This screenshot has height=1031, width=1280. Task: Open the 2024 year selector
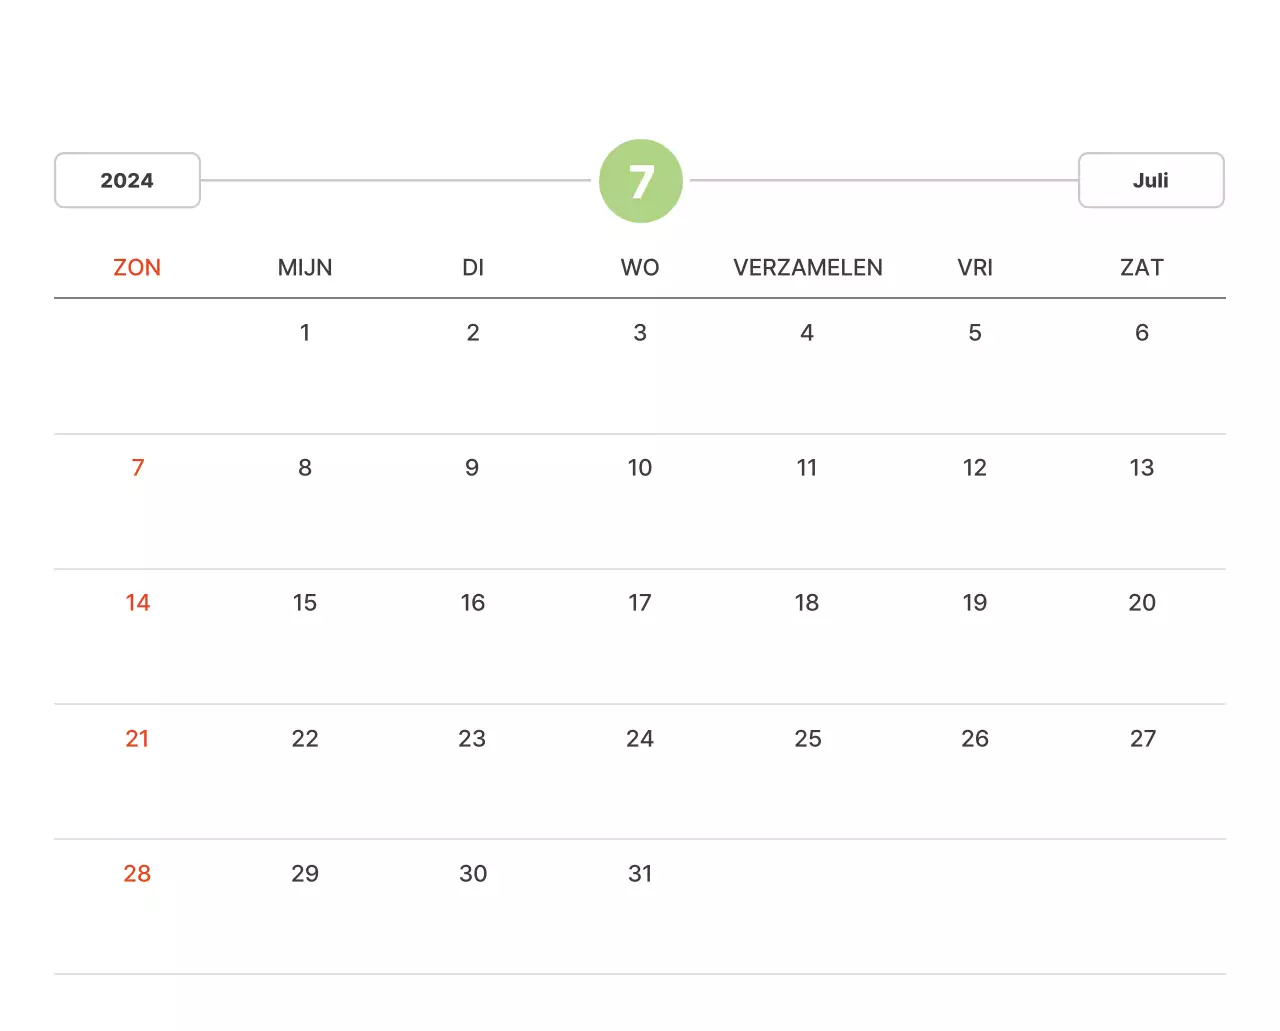[127, 181]
